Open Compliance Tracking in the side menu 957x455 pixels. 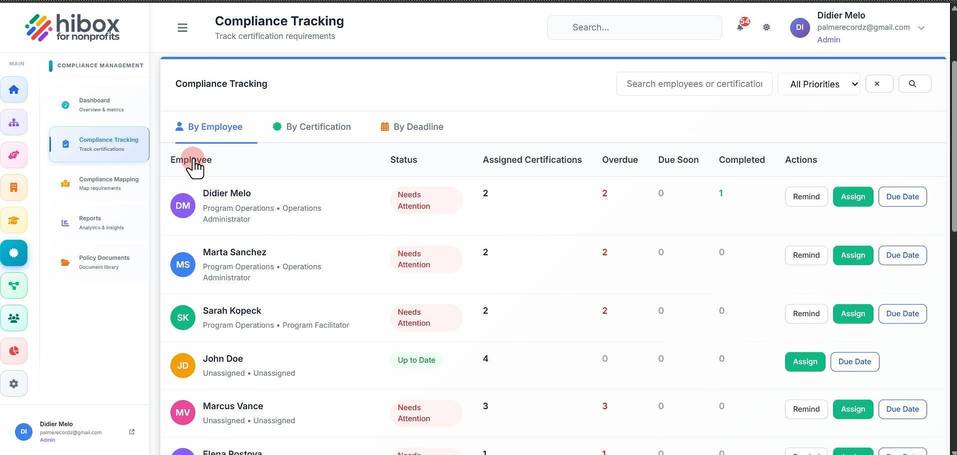pos(99,144)
